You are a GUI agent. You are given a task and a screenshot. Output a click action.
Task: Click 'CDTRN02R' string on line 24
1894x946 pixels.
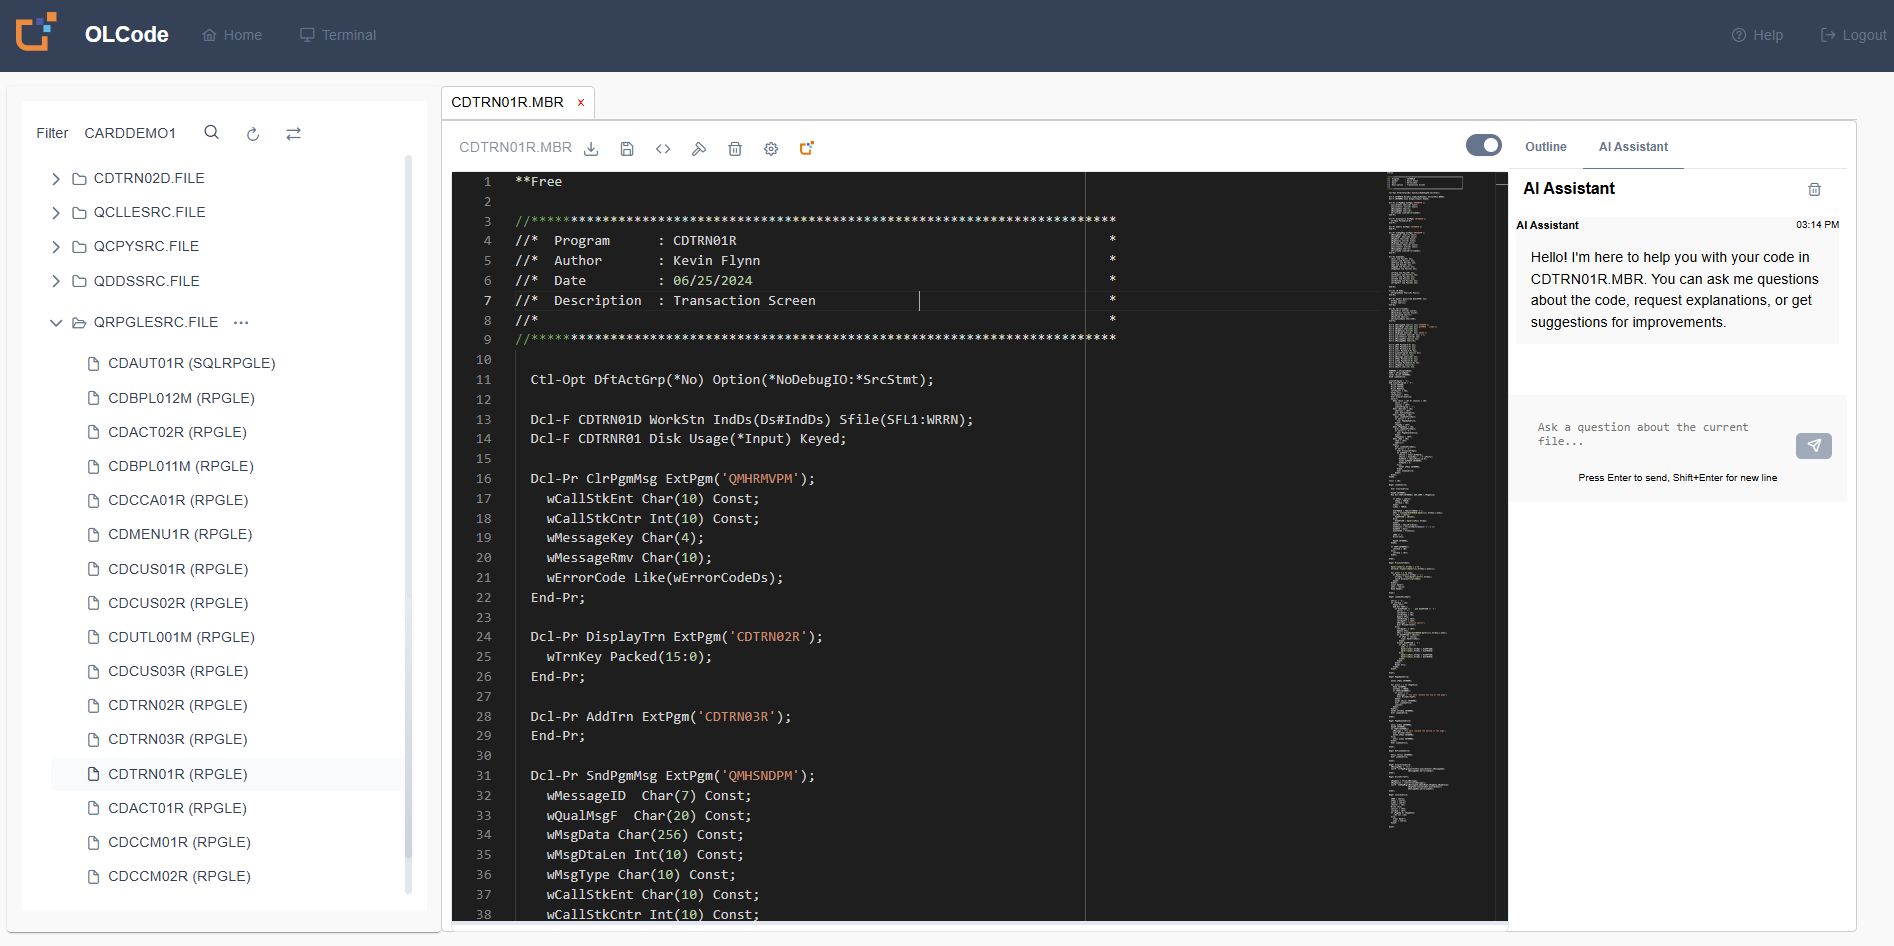768,637
